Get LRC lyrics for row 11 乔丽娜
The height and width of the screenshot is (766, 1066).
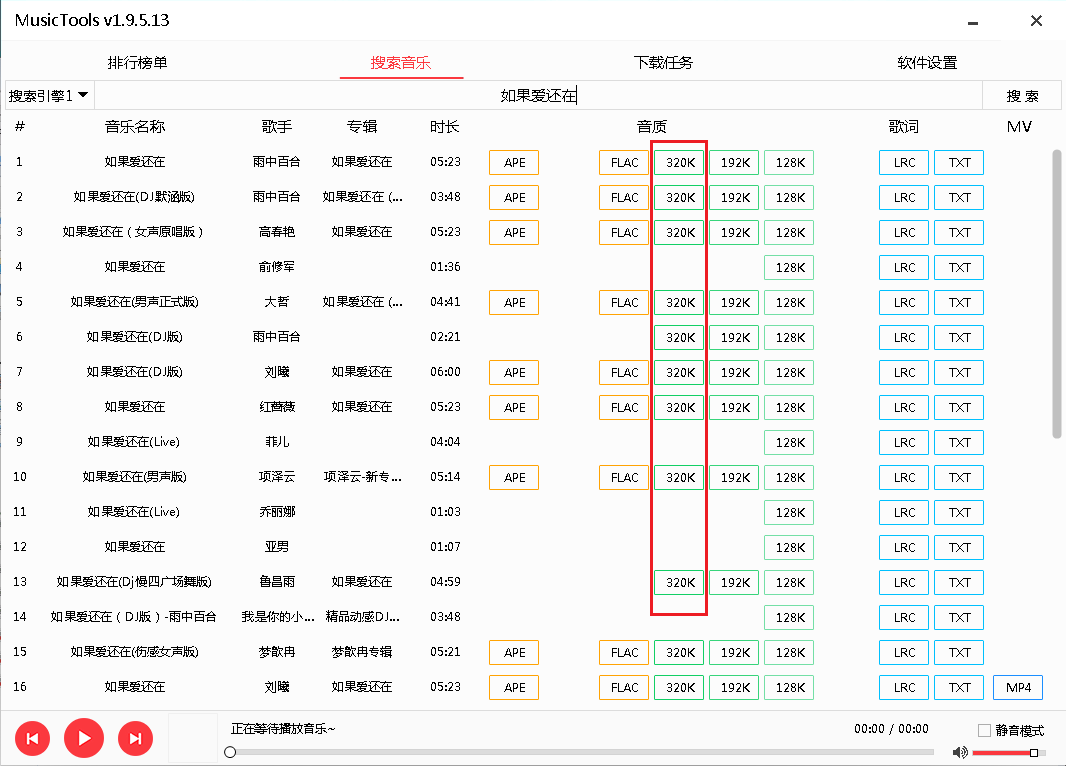pyautogui.click(x=904, y=512)
